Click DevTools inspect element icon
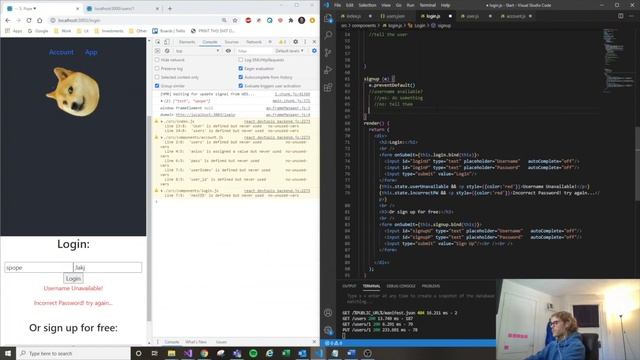 click(x=158, y=42)
